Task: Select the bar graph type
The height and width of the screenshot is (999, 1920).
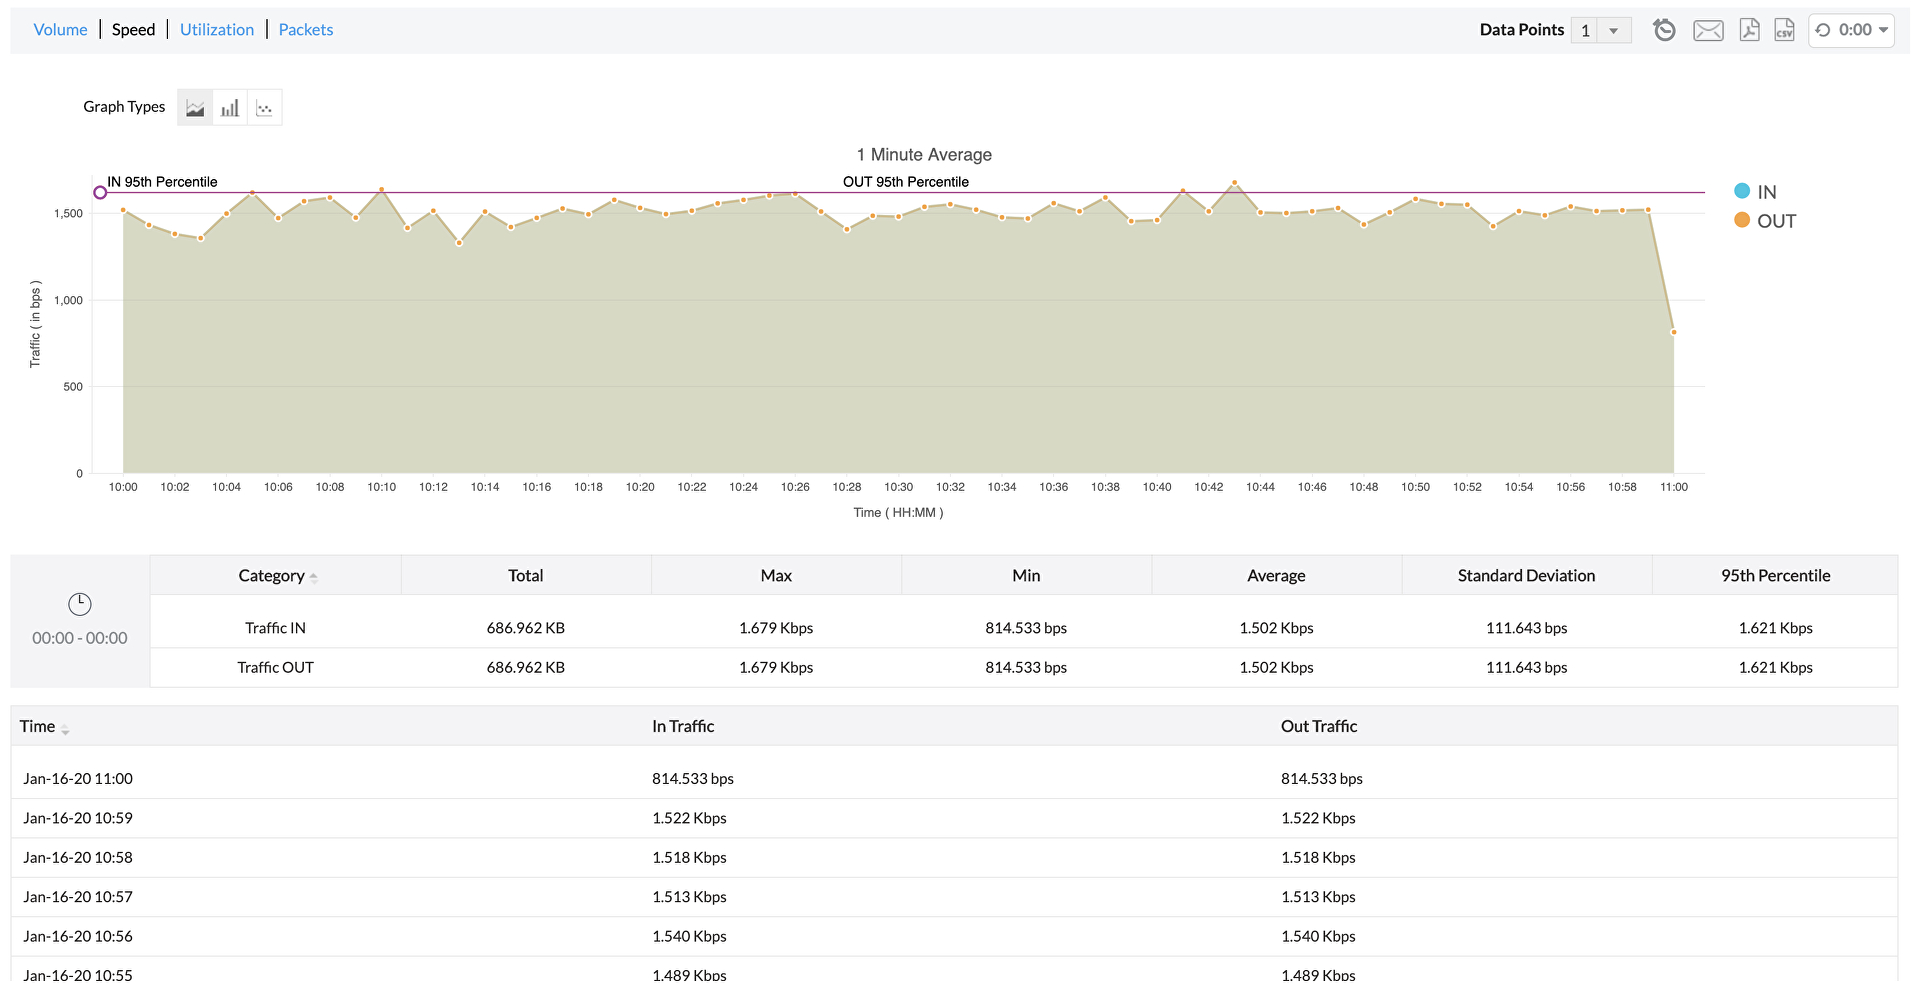Action: (x=229, y=107)
